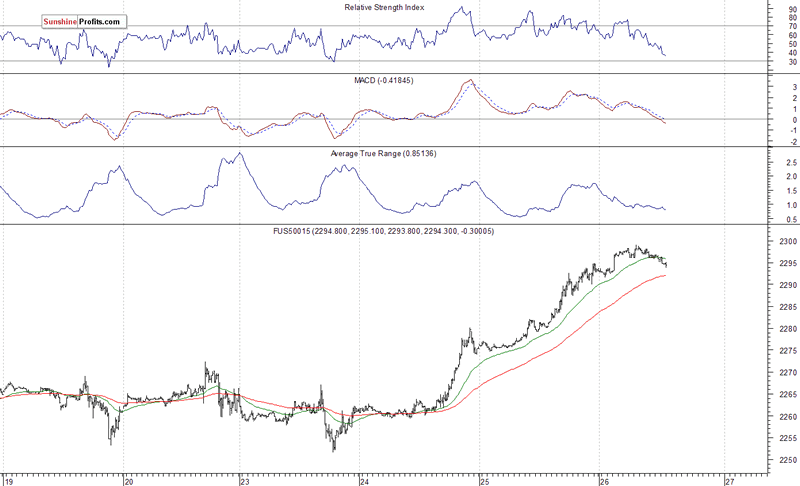
Task: Click date 25 on the time axis
Action: (484, 479)
